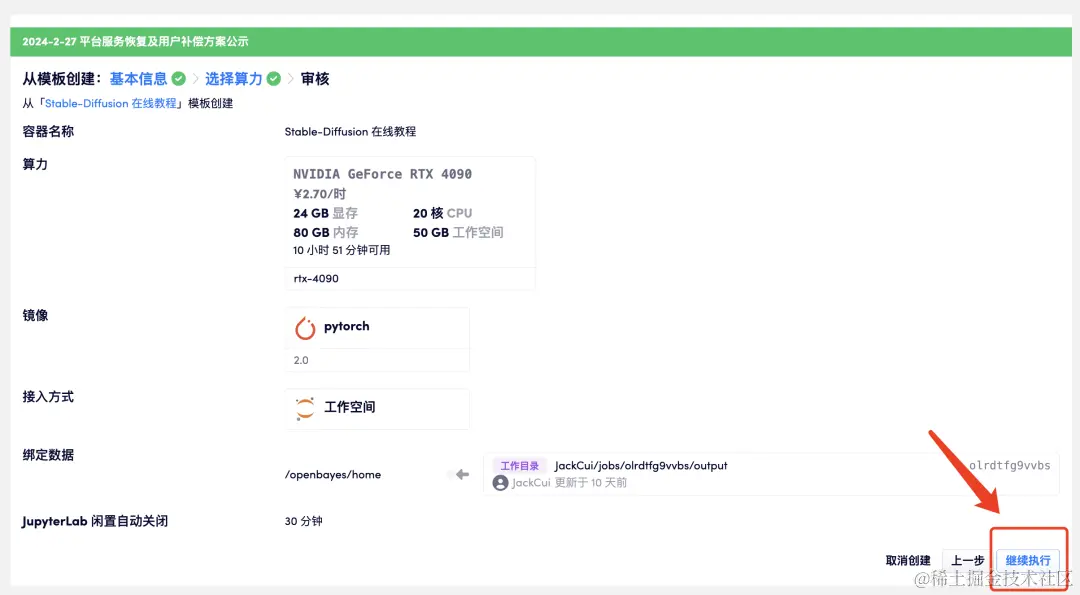1080x595 pixels.
Task: Click the 工作目录 badge
Action: [x=517, y=465]
